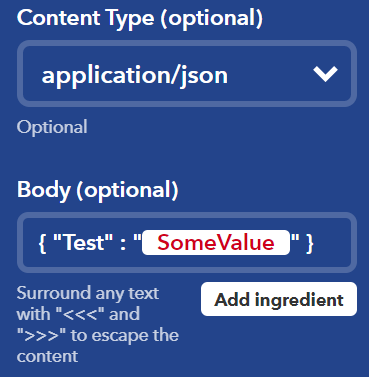Click the SomeValue ingredient pill
Image resolution: width=369 pixels, height=377 pixels.
216,242
